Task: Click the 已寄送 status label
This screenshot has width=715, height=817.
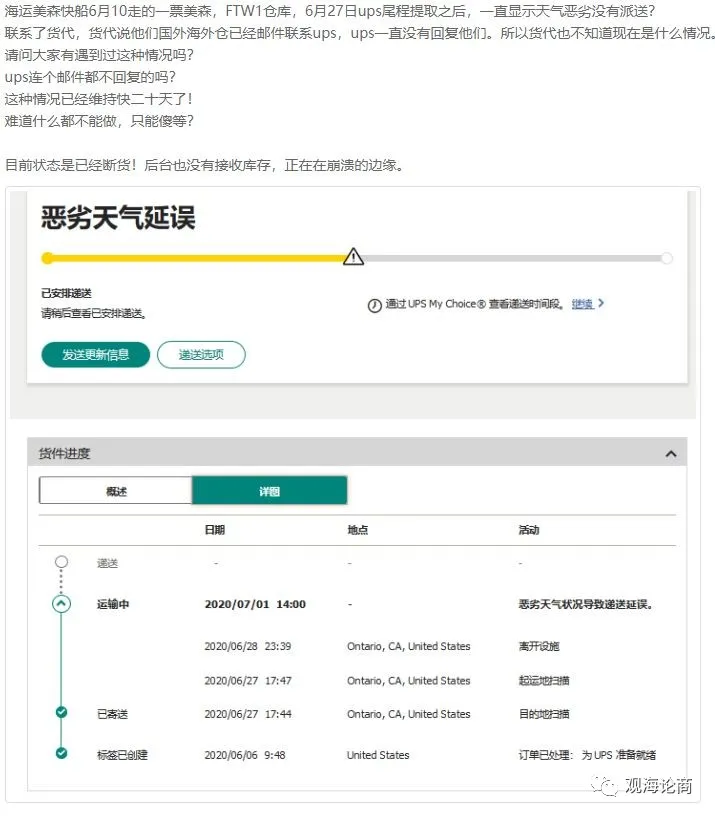Action: coord(112,714)
